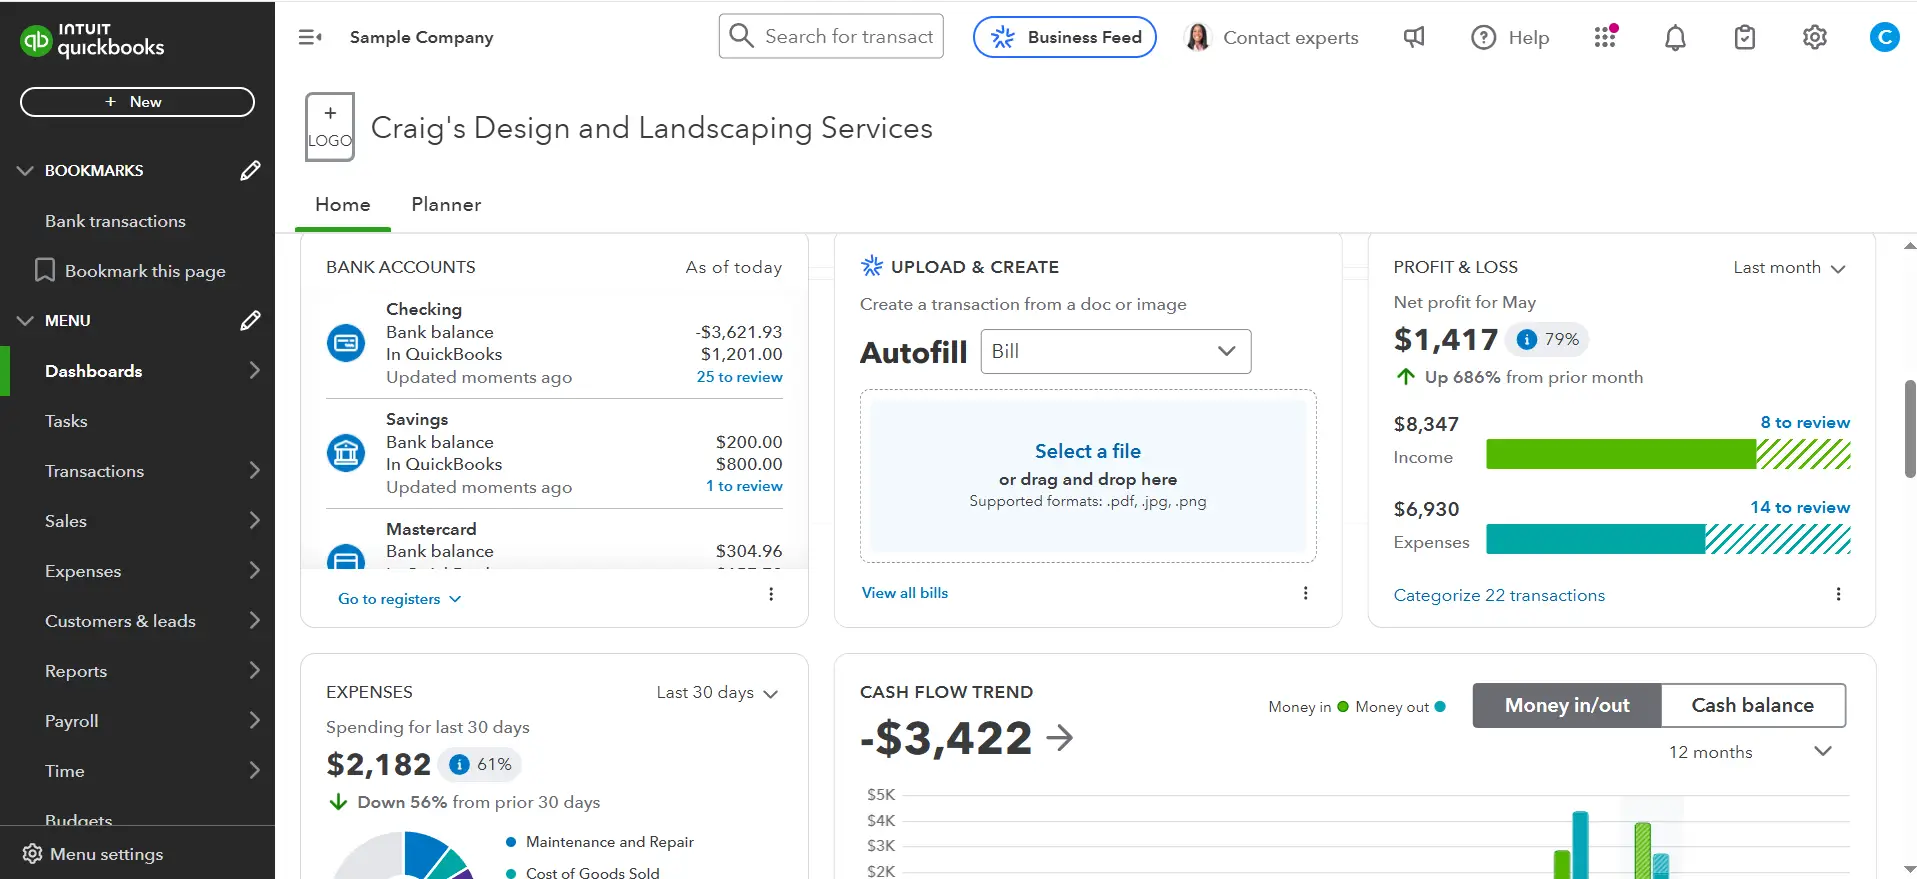Open Bank Accounts card more options
The width and height of the screenshot is (1917, 879).
(771, 594)
